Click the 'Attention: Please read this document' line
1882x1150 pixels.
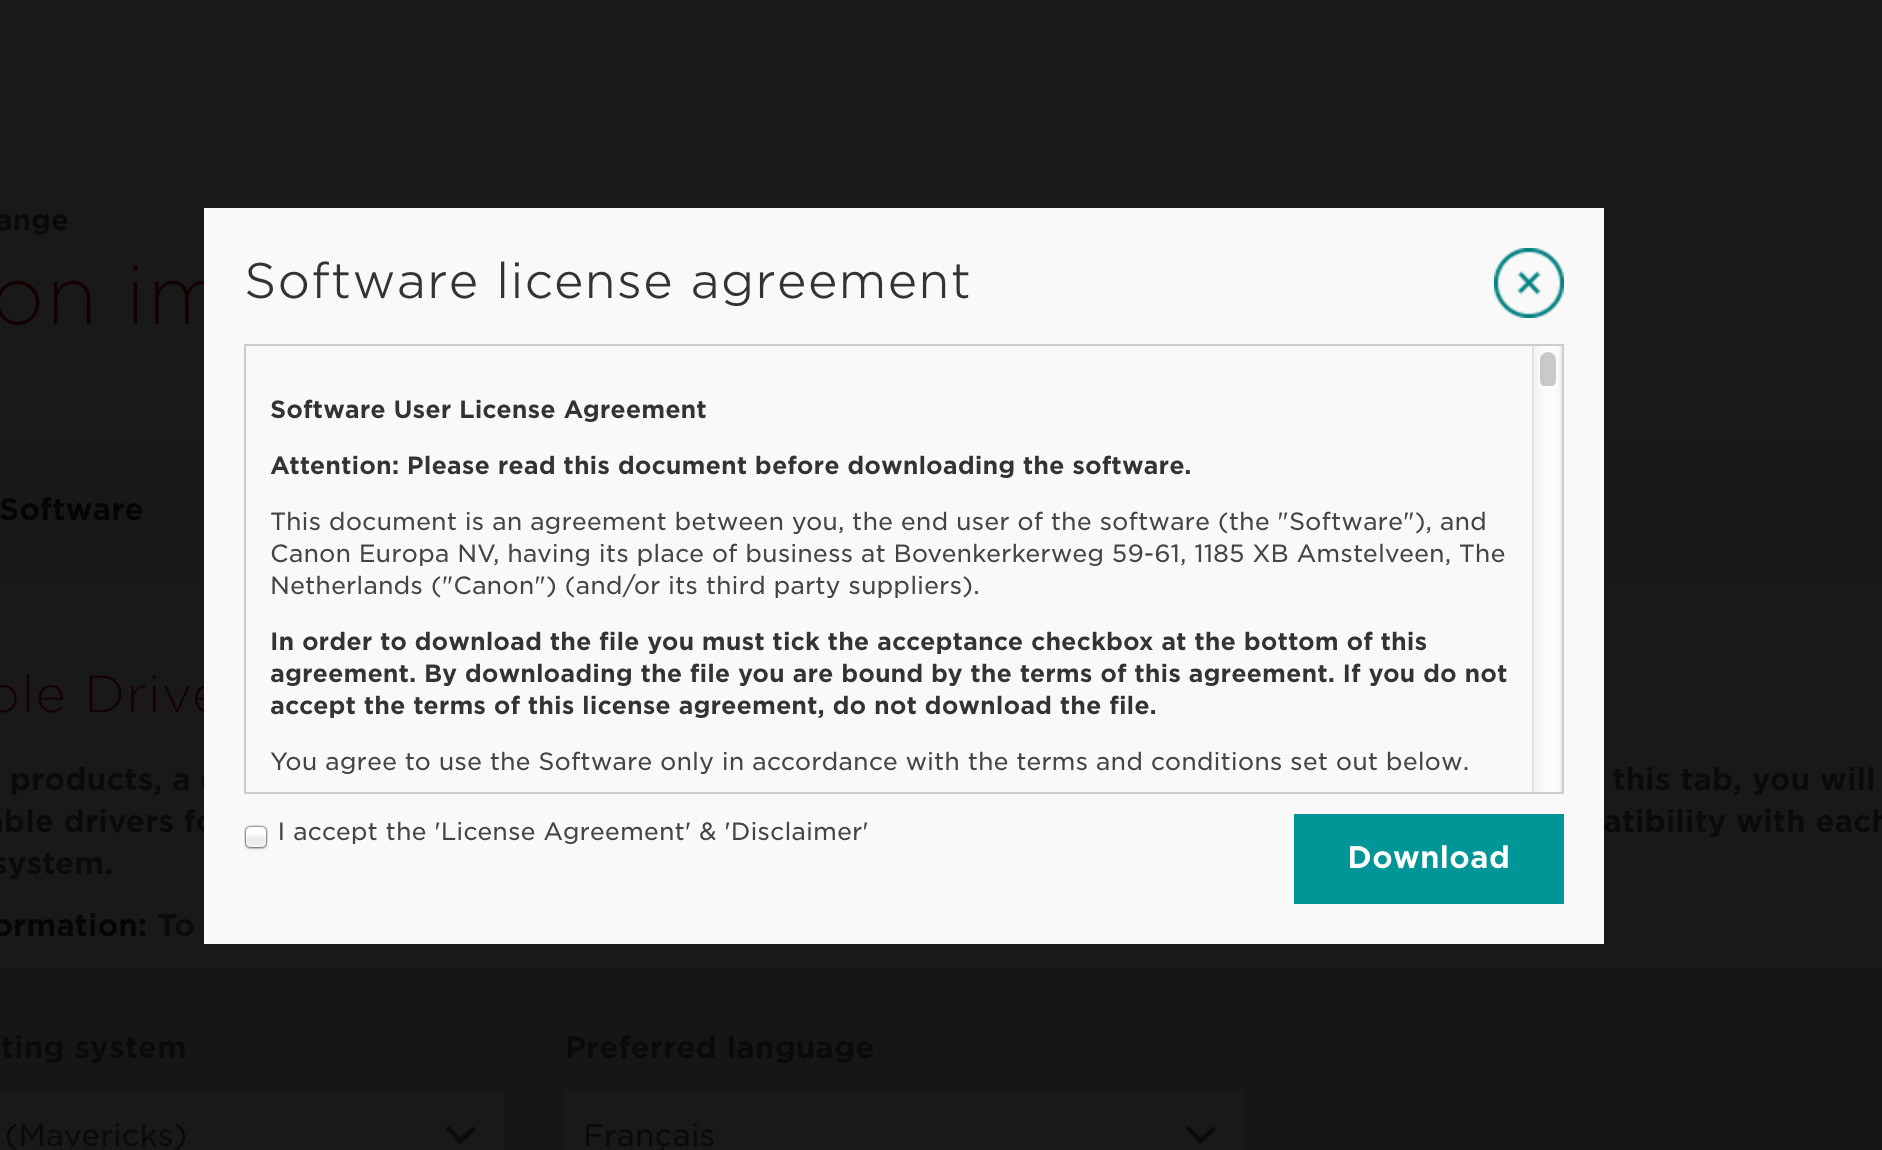point(730,466)
